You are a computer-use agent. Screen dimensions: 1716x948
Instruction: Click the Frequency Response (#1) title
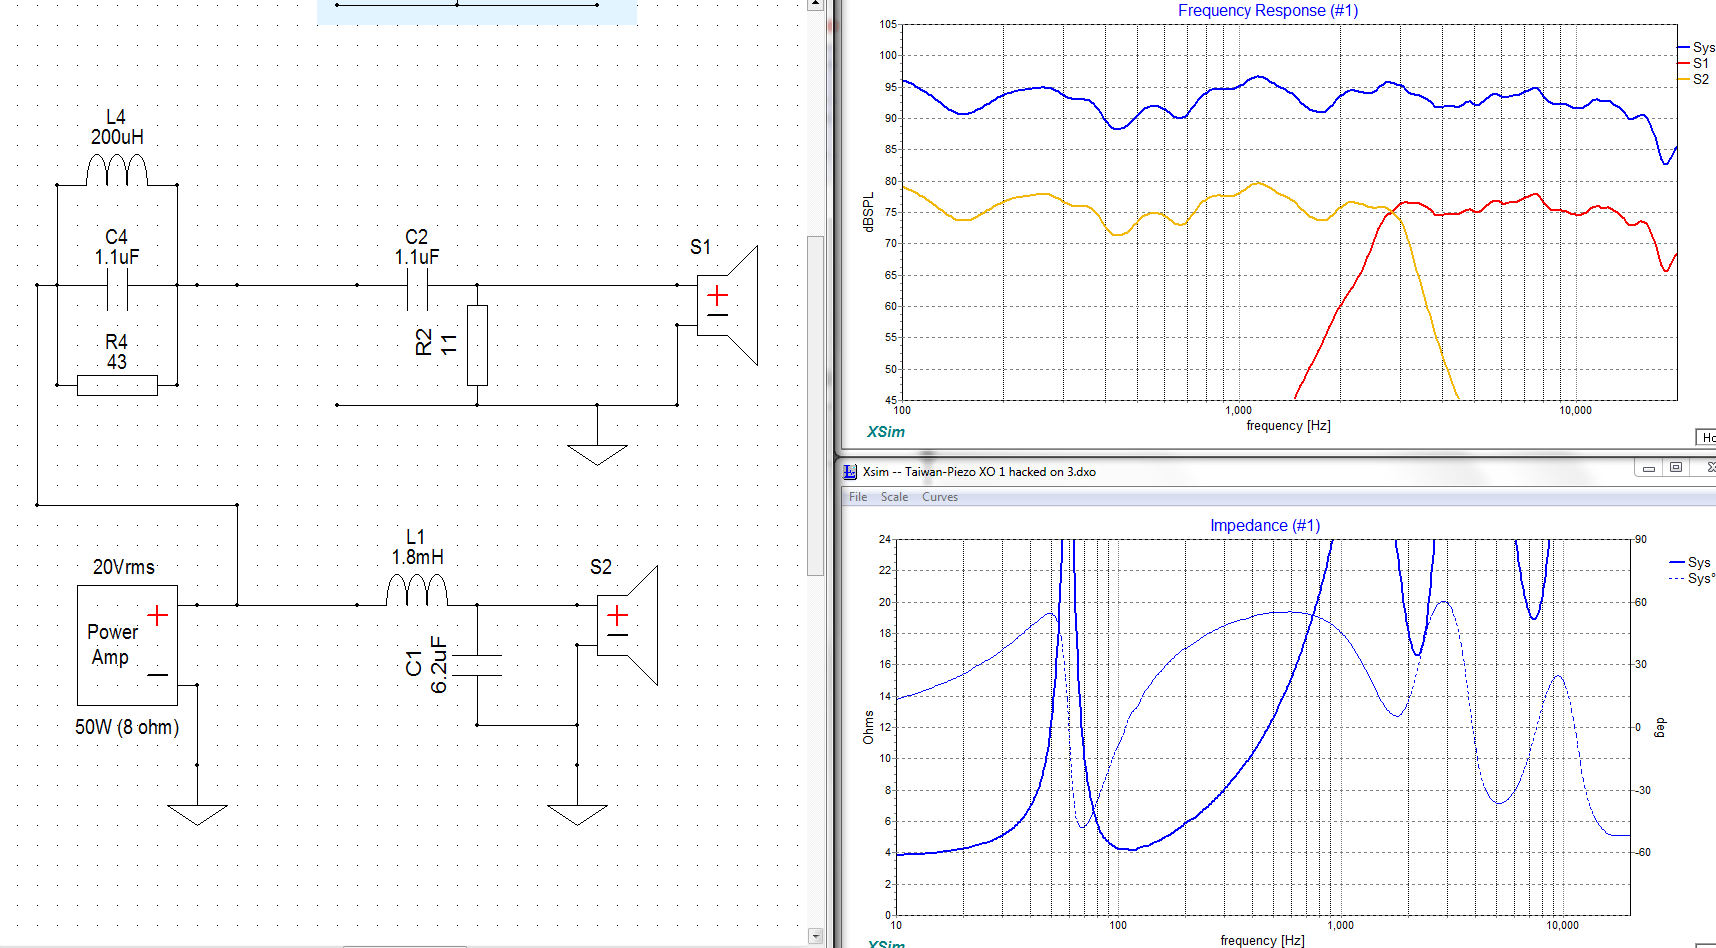pos(1268,10)
